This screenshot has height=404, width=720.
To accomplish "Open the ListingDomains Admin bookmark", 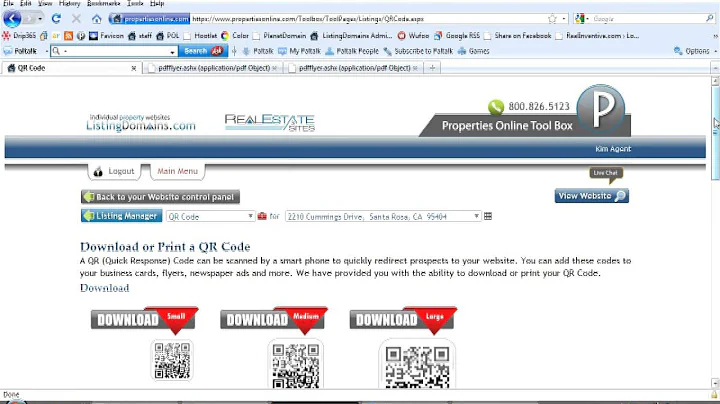I will [x=351, y=36].
